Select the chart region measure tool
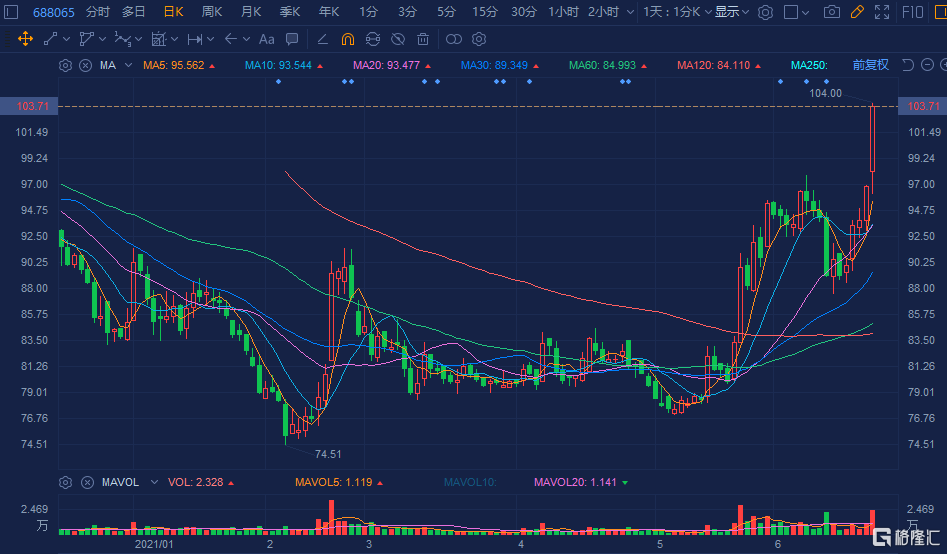Image resolution: width=947 pixels, height=554 pixels. [x=159, y=39]
